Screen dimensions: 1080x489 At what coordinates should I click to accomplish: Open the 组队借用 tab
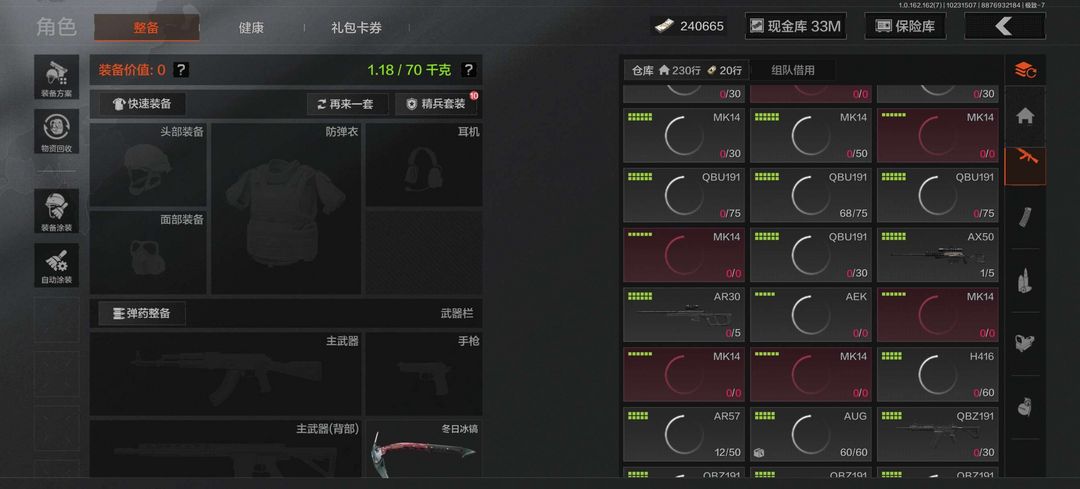[793, 70]
